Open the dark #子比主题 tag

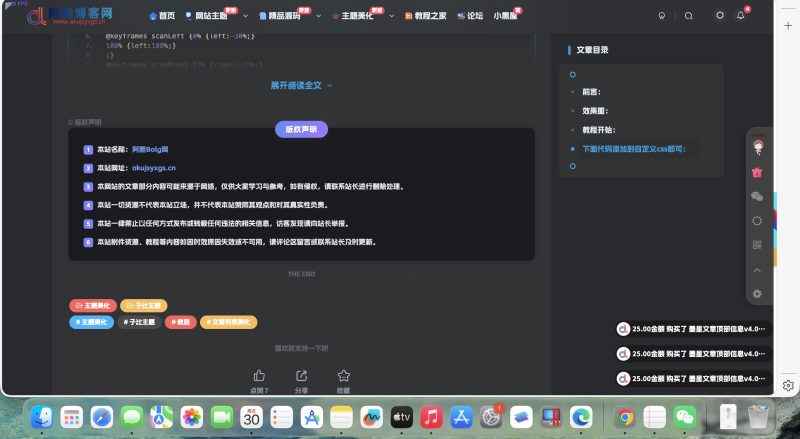pyautogui.click(x=139, y=322)
